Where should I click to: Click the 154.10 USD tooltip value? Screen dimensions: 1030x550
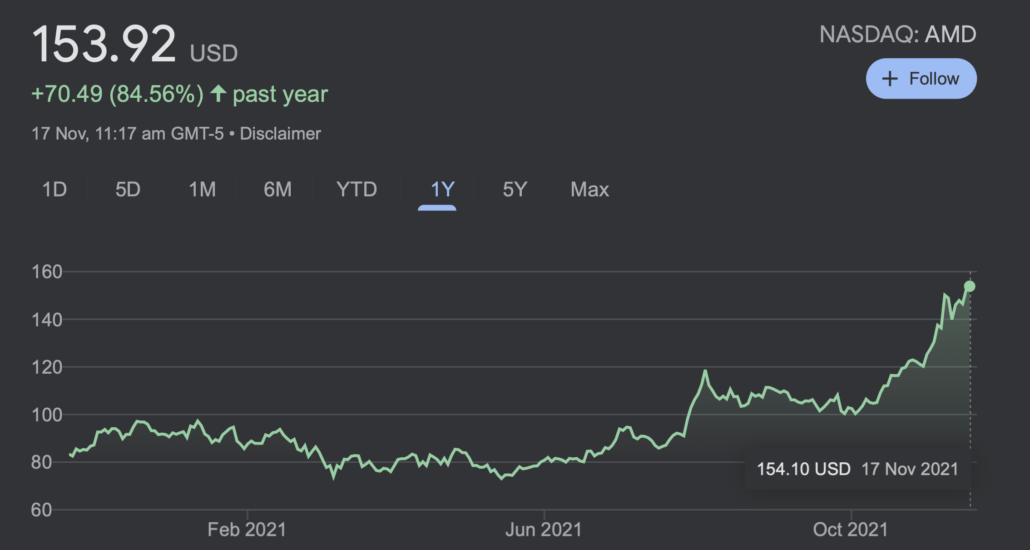click(803, 469)
